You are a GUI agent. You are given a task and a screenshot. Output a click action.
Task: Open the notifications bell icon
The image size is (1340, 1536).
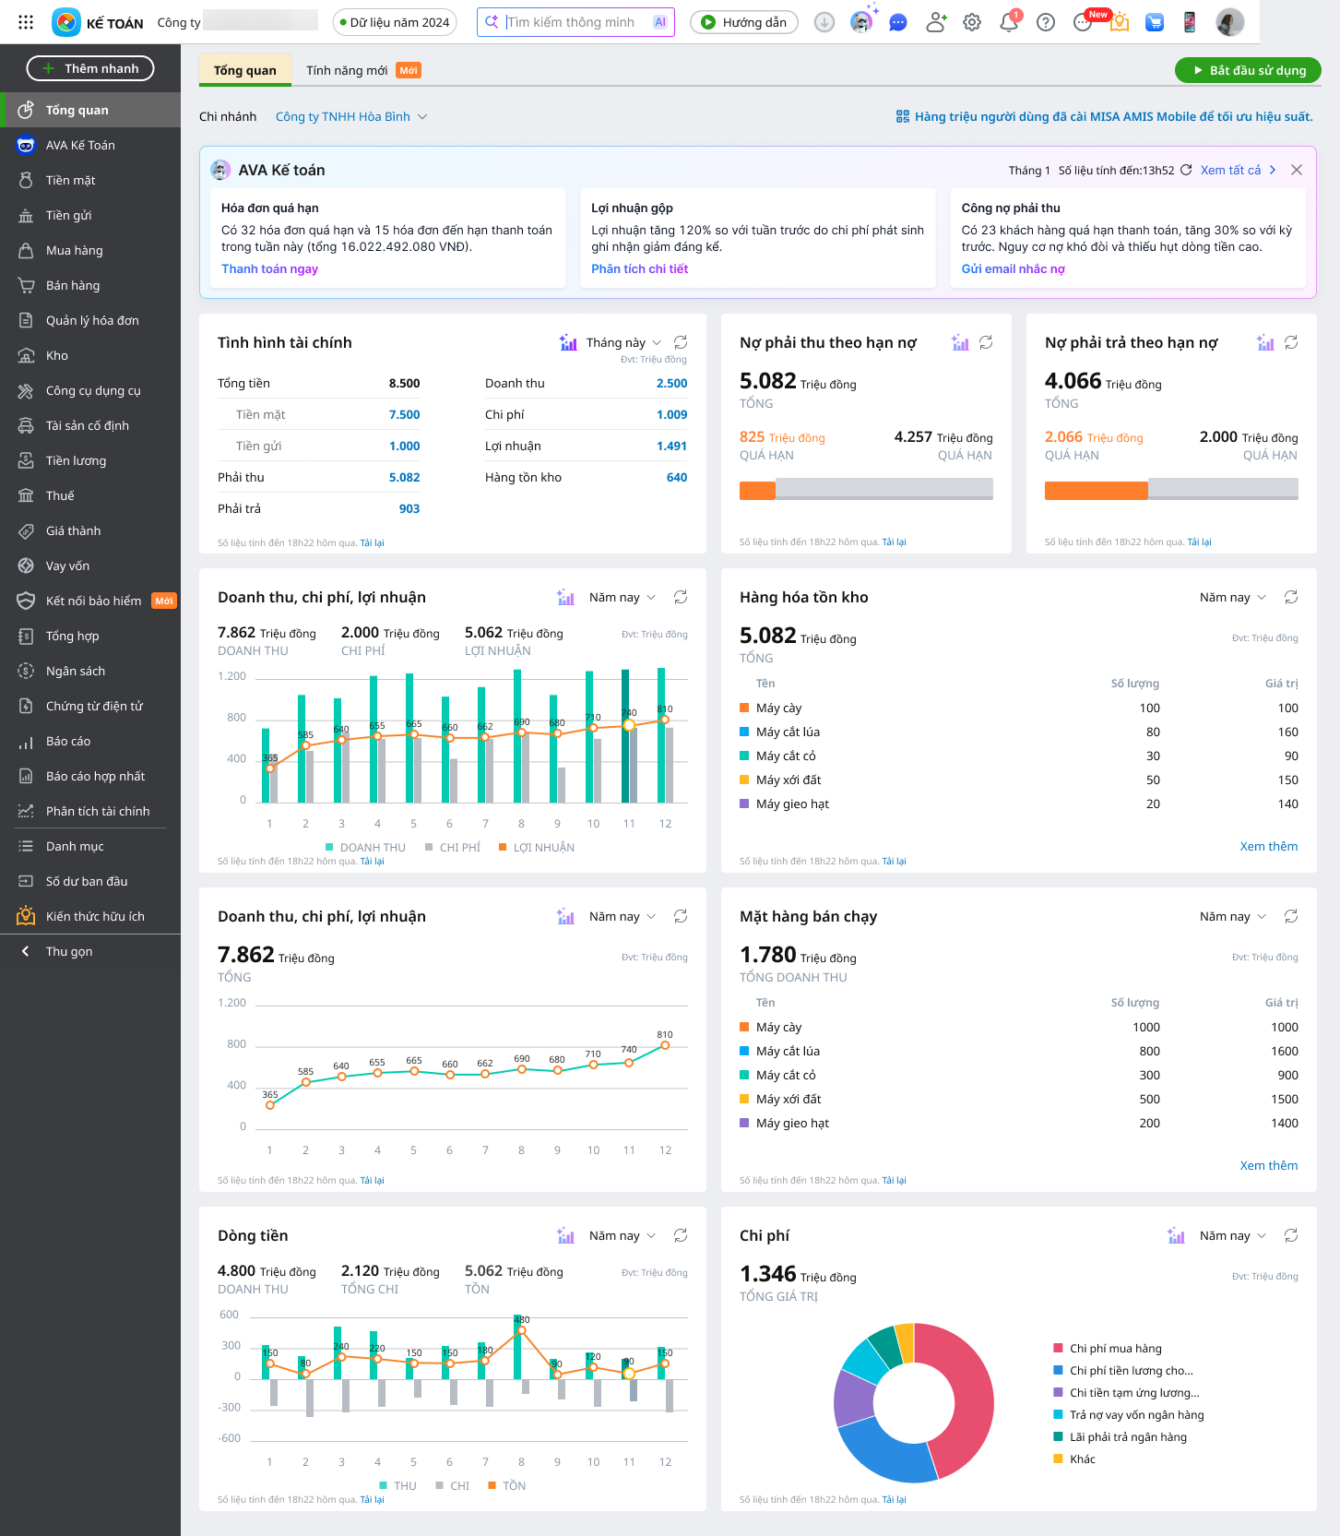pyautogui.click(x=1009, y=22)
